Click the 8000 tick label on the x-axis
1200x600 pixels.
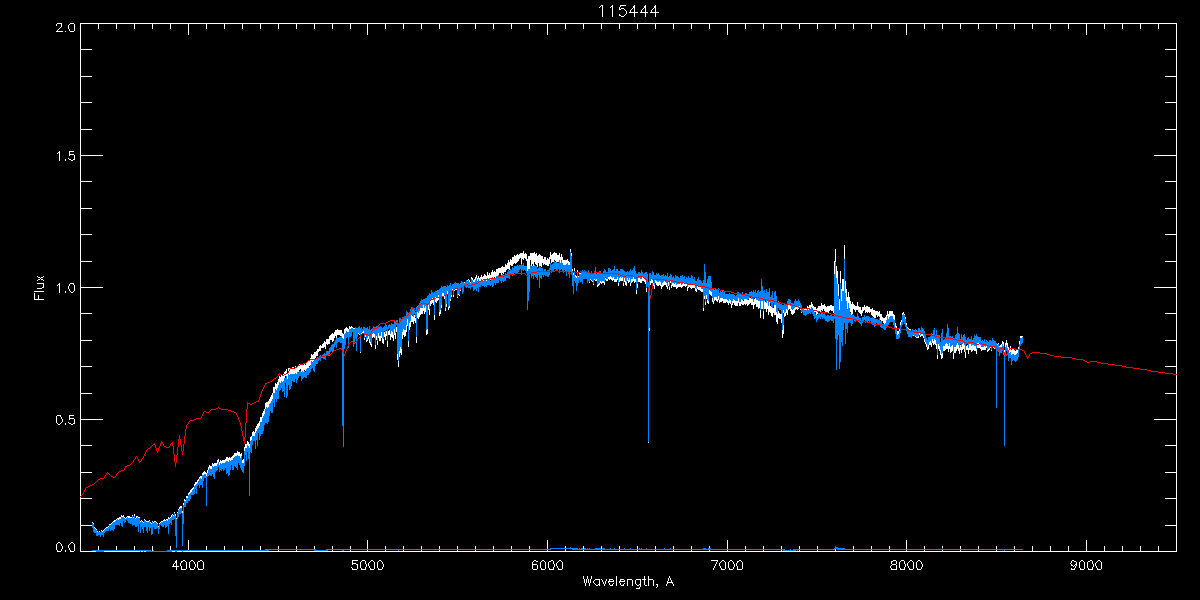(907, 565)
